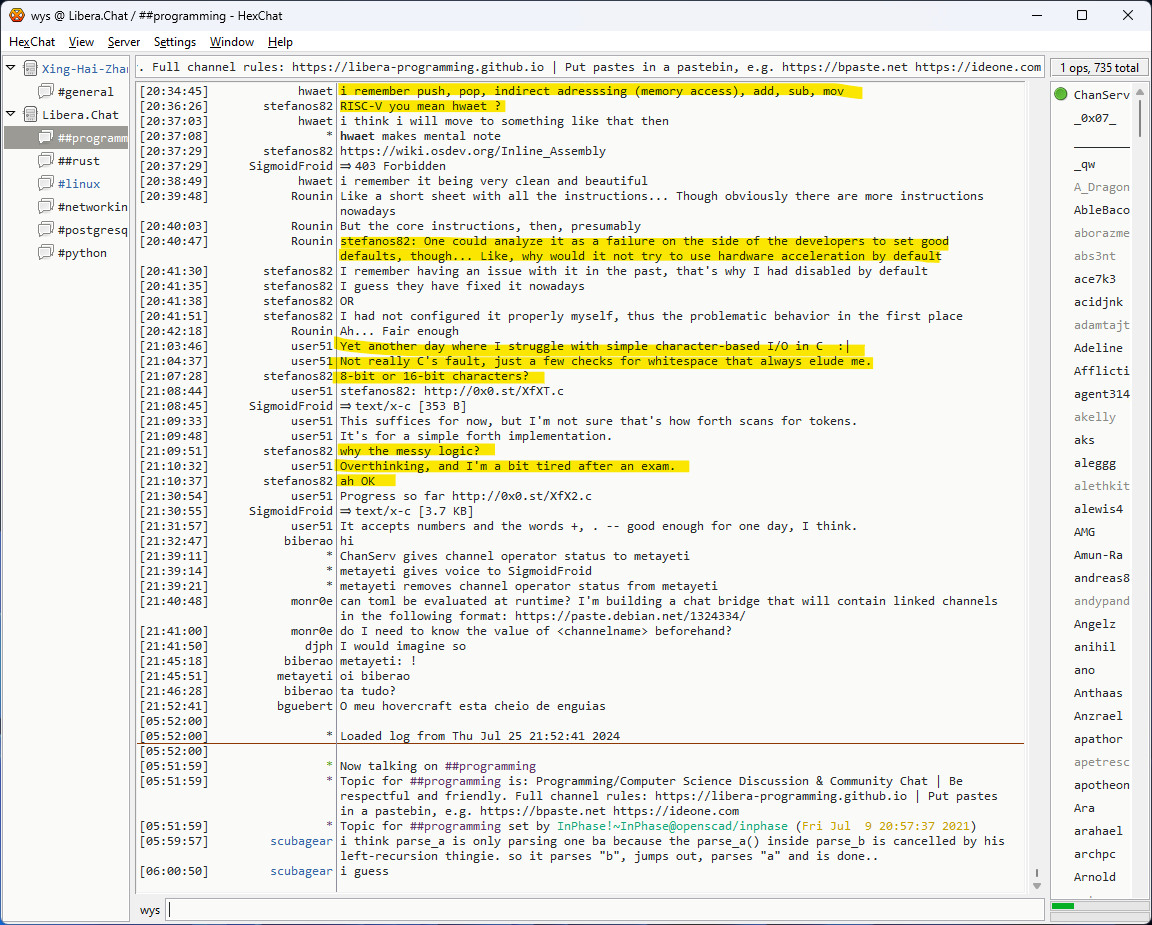Click the #python channel icon
This screenshot has width=1152, height=925.
pyautogui.click(x=46, y=253)
